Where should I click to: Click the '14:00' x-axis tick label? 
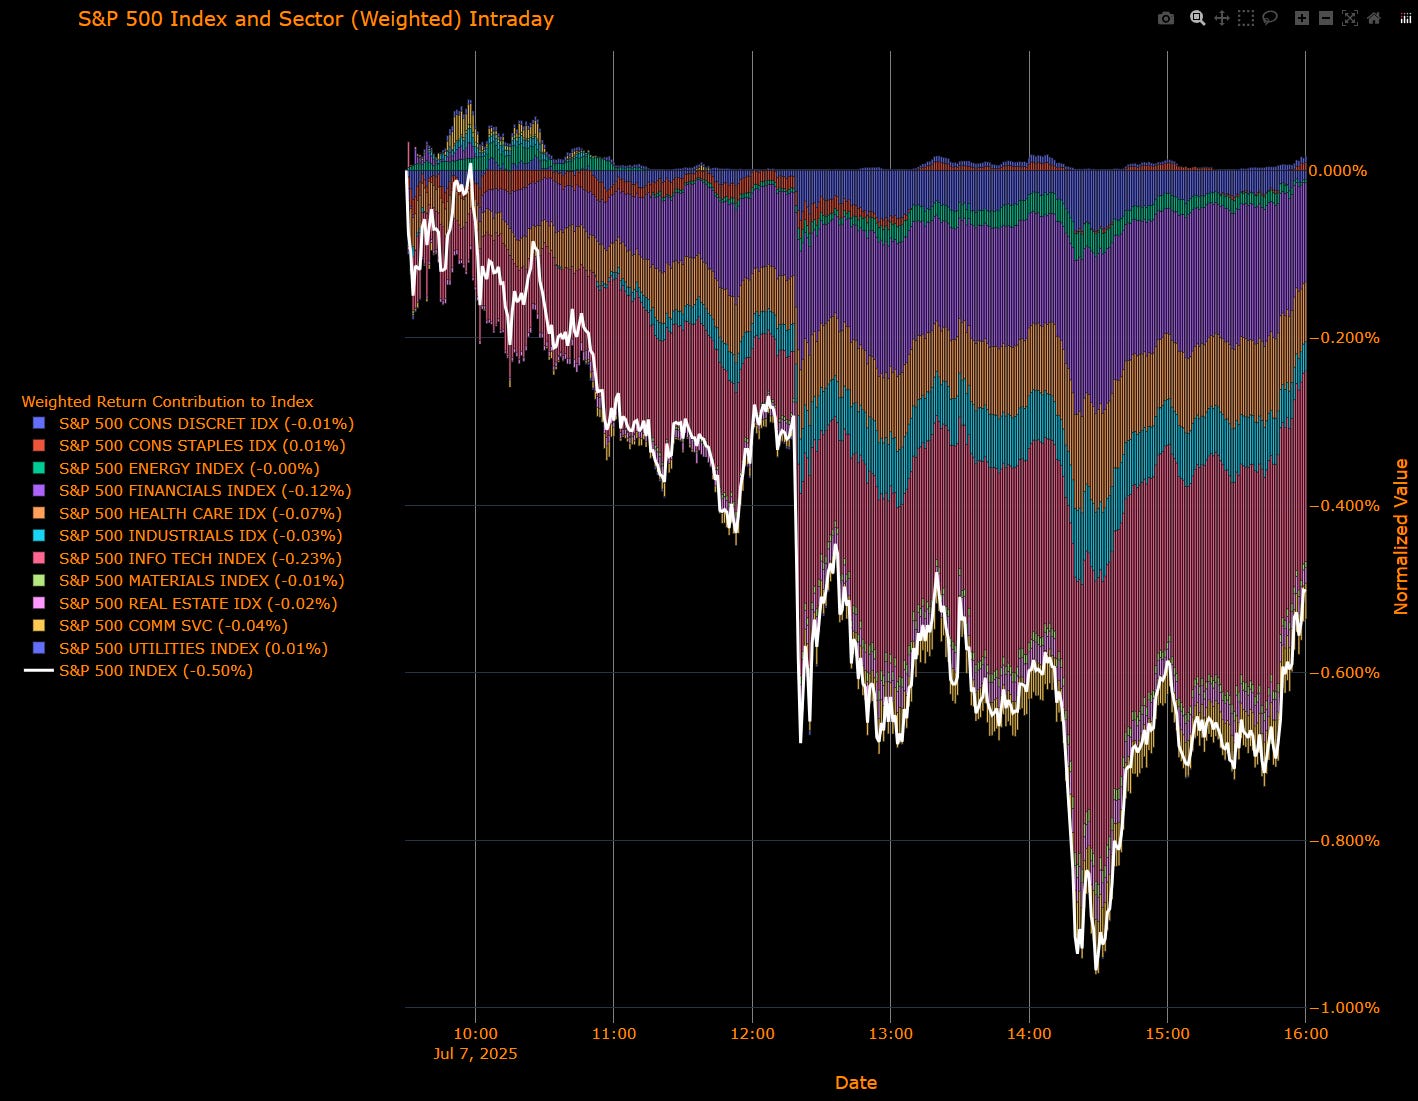click(x=1029, y=1033)
